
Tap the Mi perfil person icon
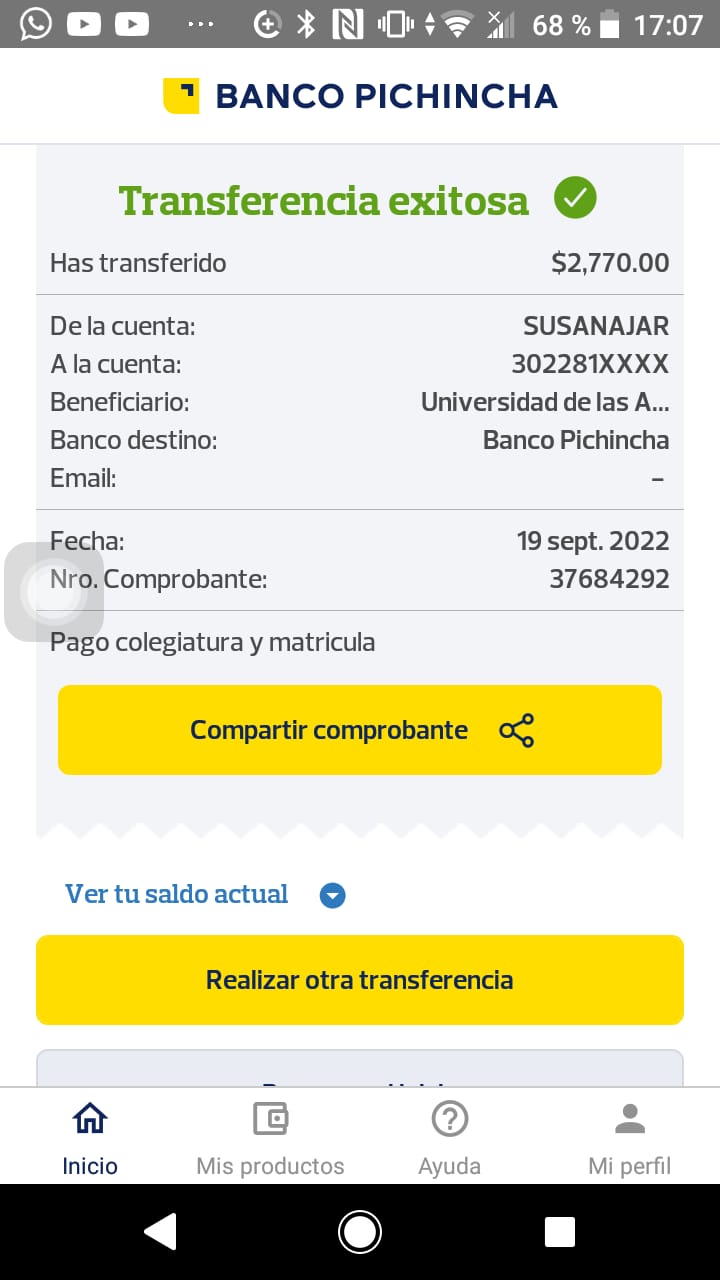[x=630, y=1119]
